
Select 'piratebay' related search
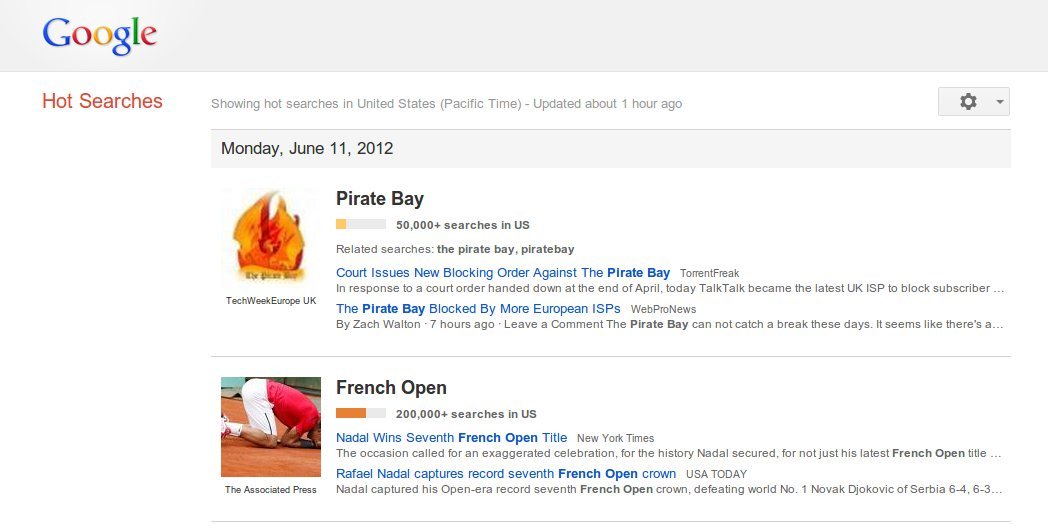pyautogui.click(x=548, y=249)
